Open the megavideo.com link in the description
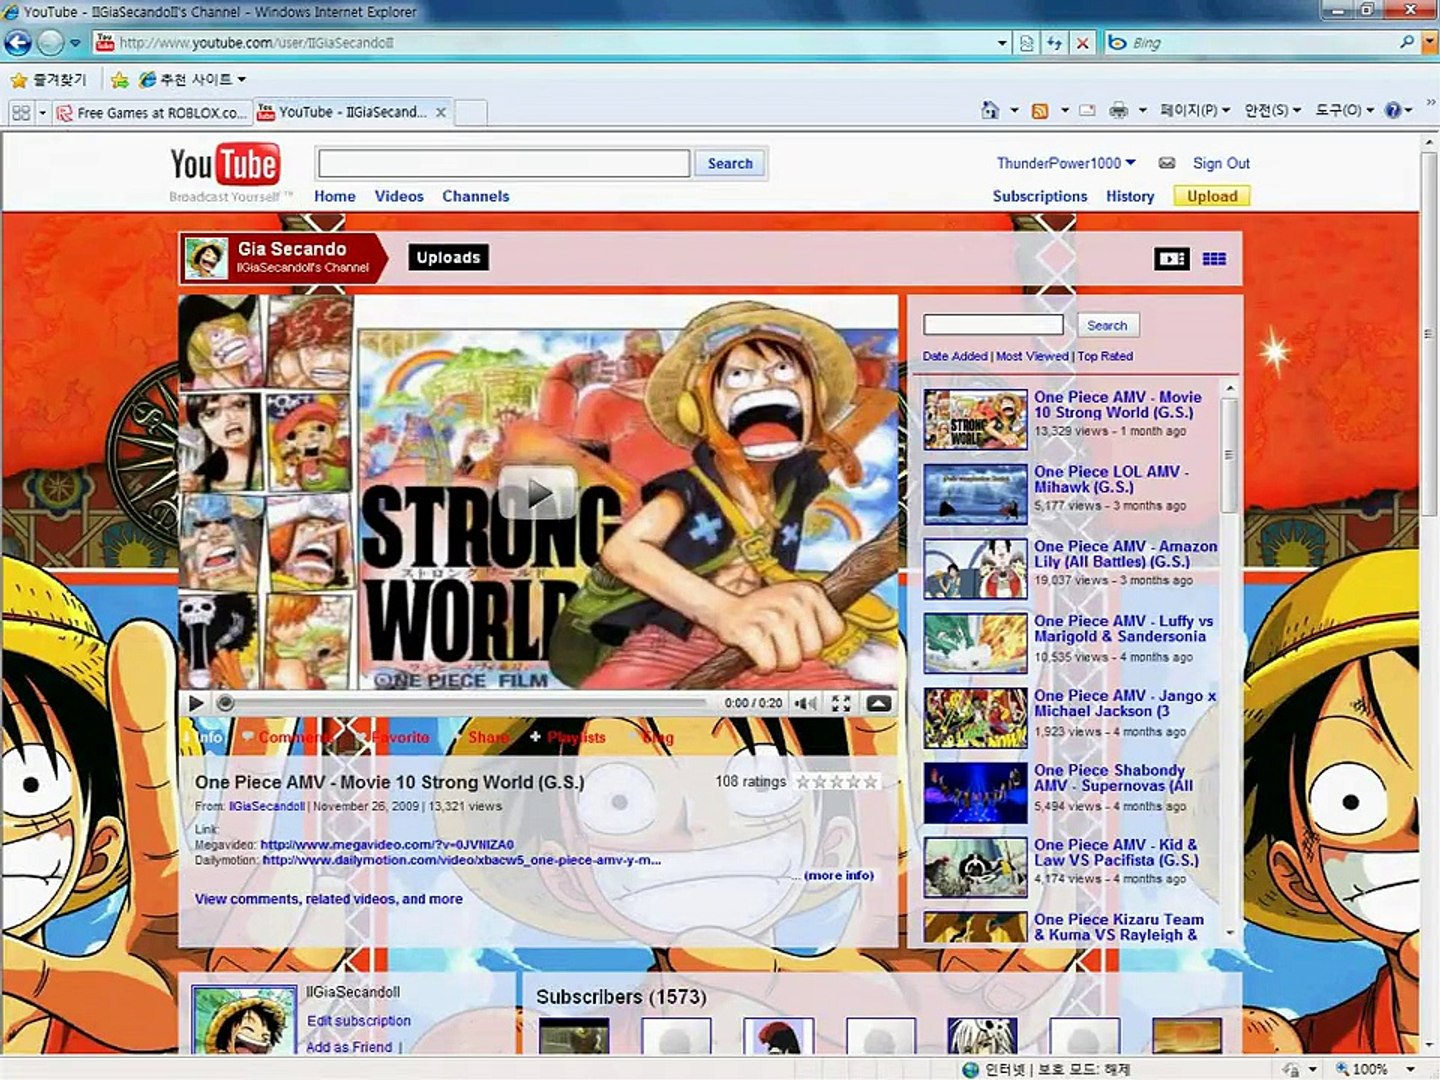 tap(387, 845)
